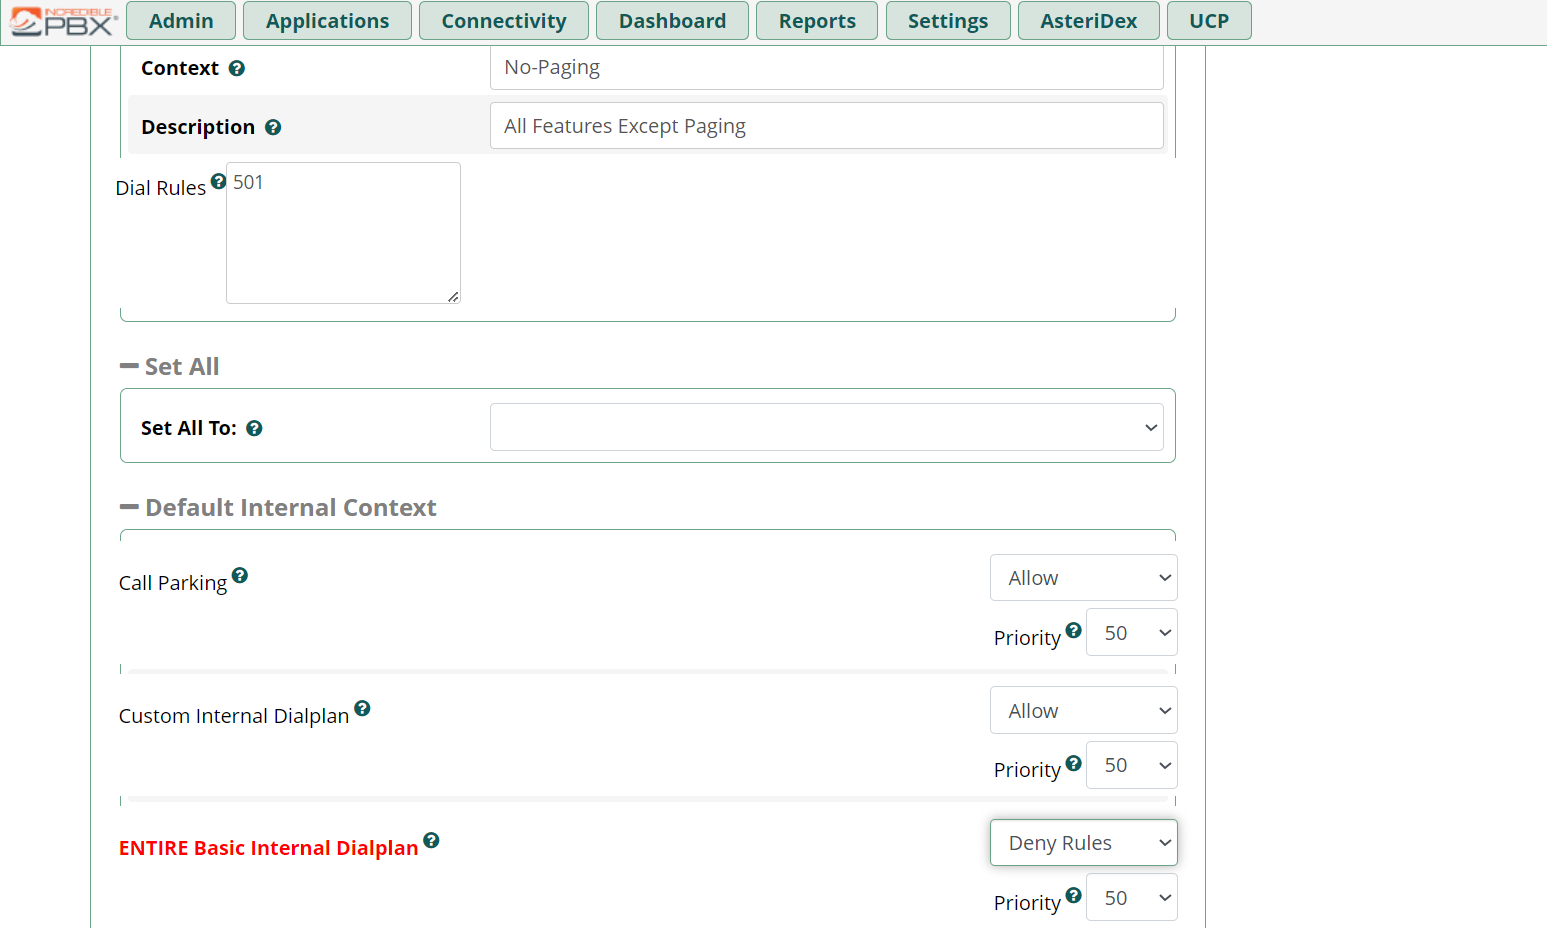Screen dimensions: 1547x928
Task: Open the Admin menu
Action: point(181,21)
